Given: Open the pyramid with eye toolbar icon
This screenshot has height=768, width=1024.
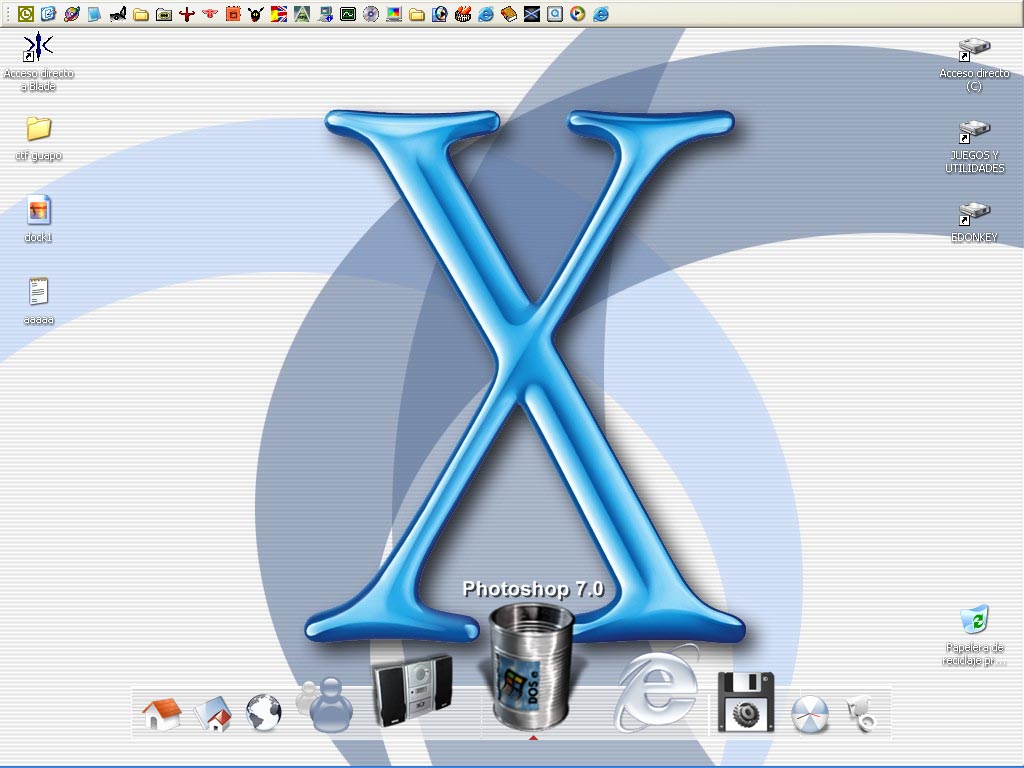Looking at the screenshot, I should [x=302, y=14].
